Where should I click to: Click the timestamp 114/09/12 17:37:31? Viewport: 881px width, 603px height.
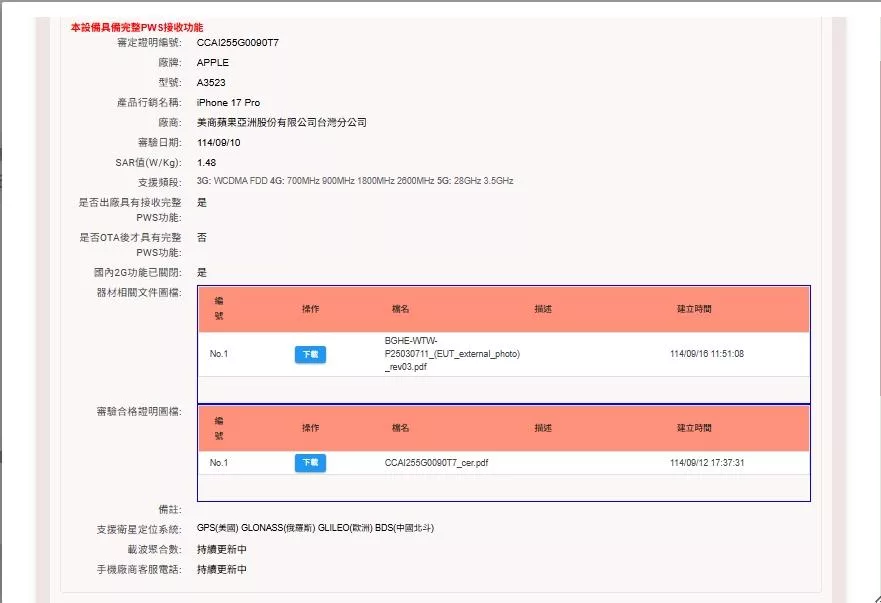coord(707,463)
